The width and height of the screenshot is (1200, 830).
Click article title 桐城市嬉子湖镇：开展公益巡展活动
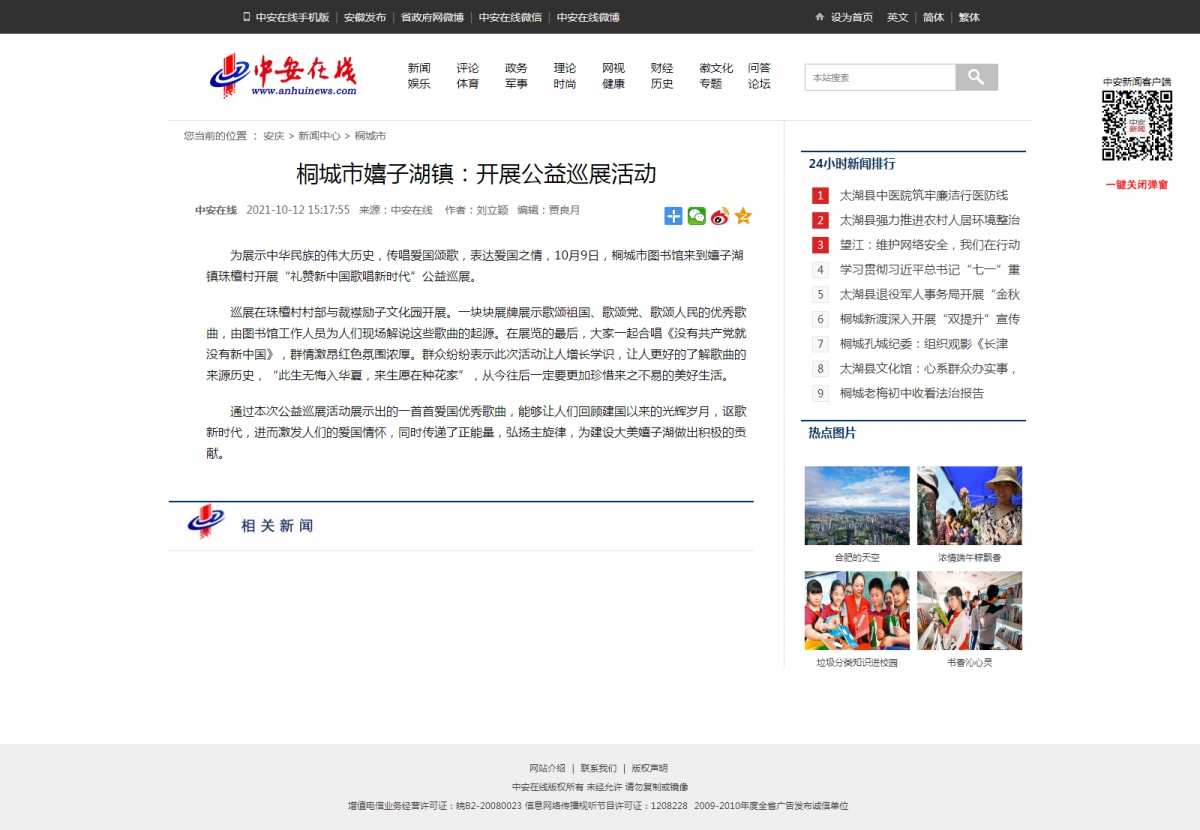[476, 174]
